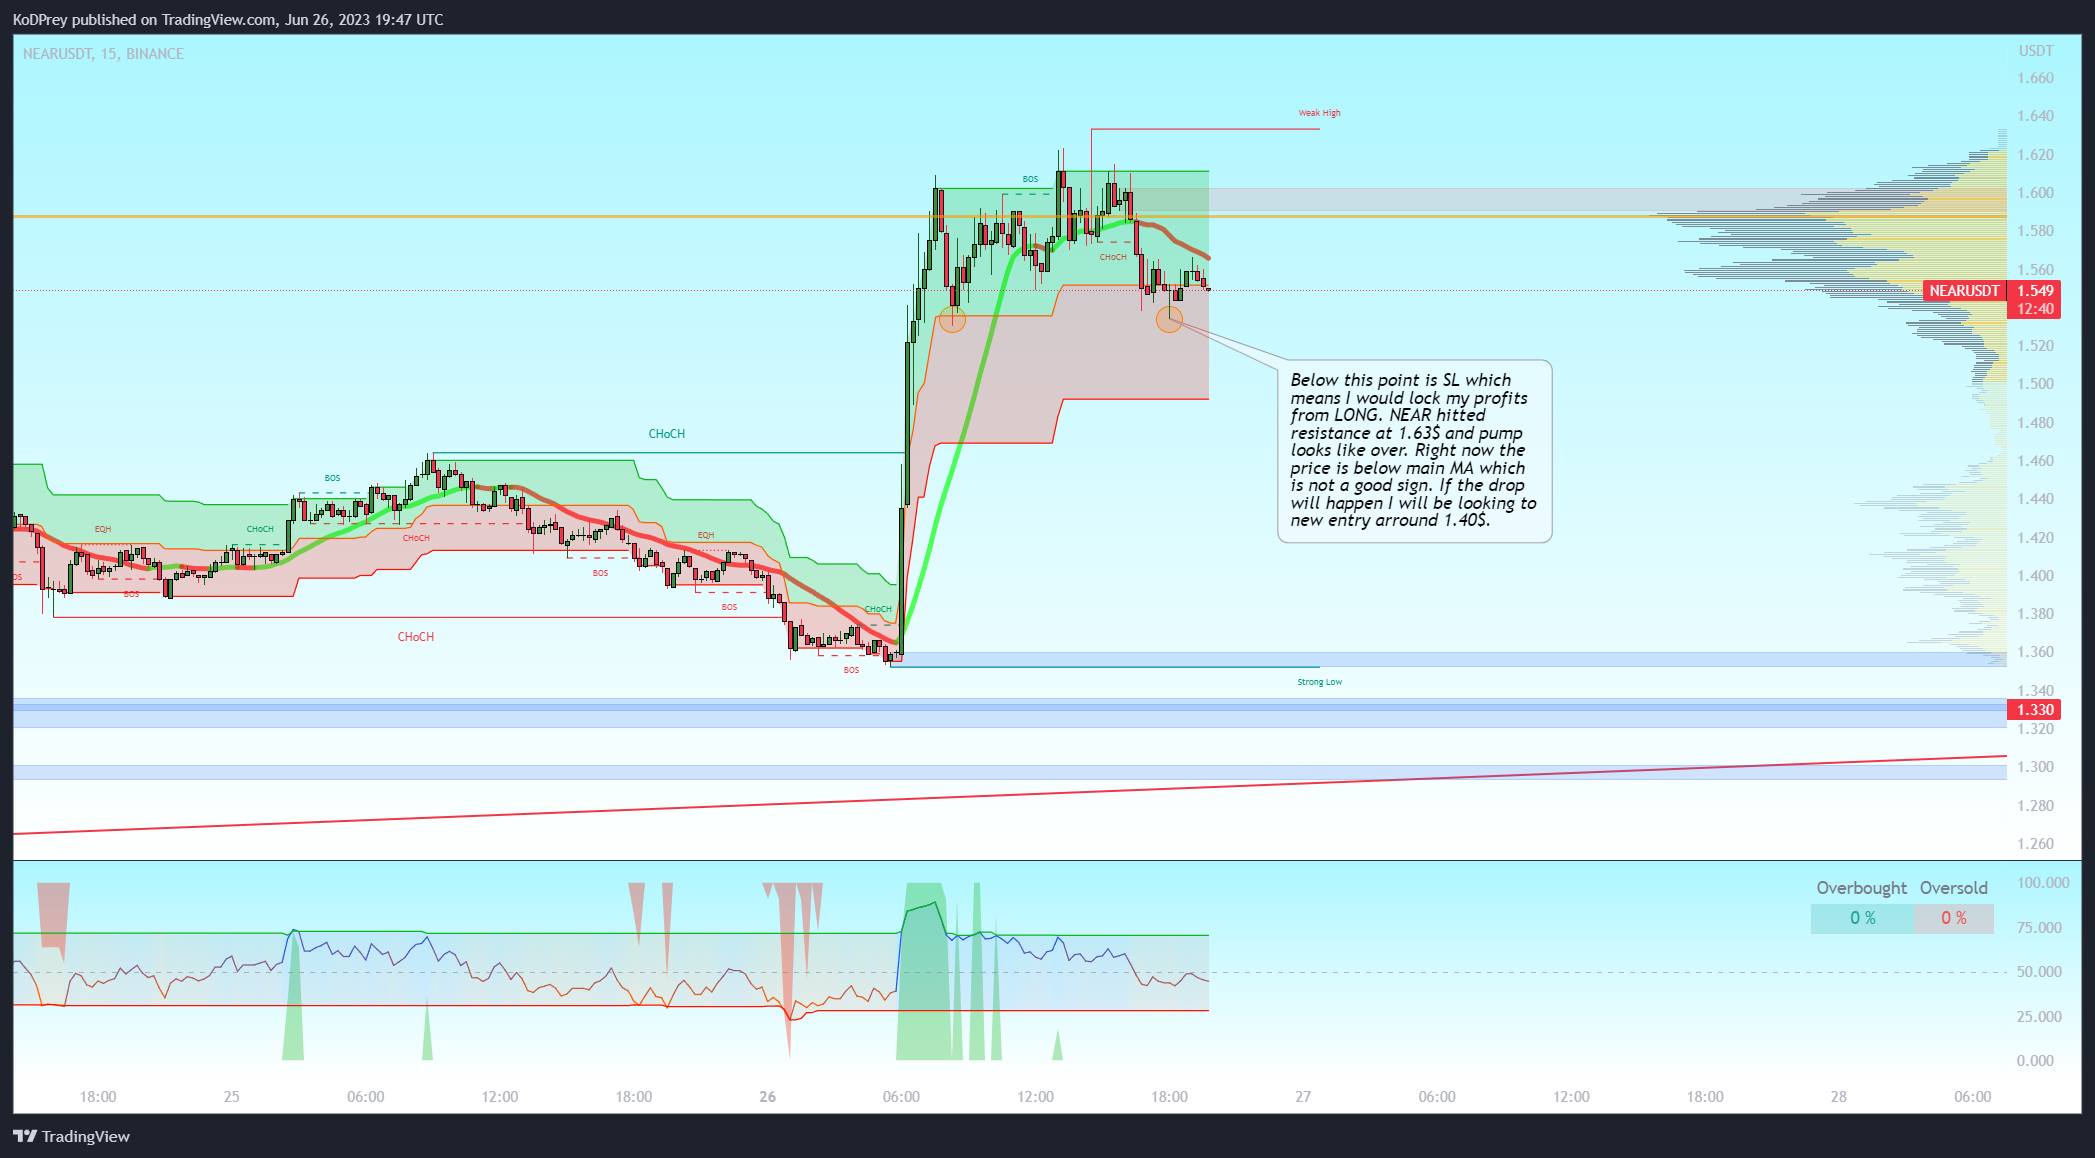Click the 75.000 oscillator scale value
This screenshot has height=1158, width=2095.
(2039, 928)
